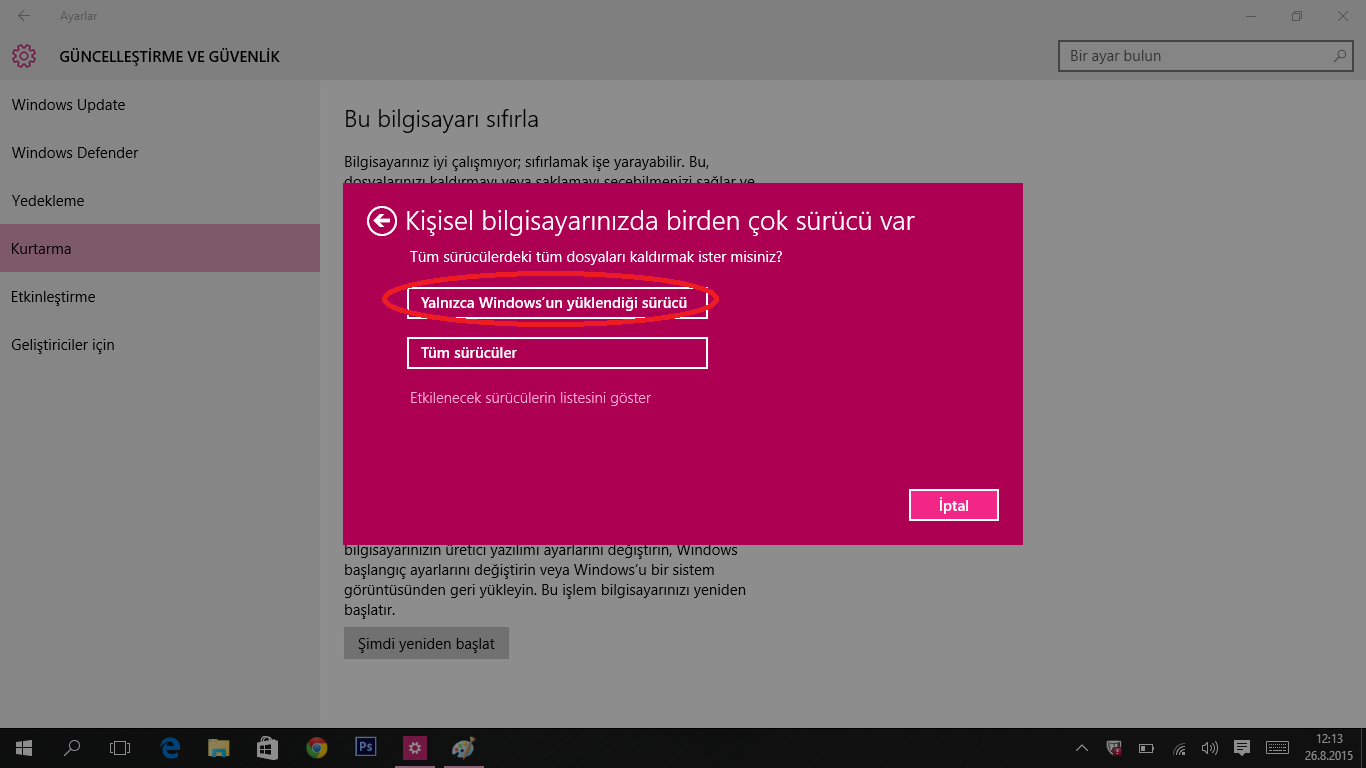This screenshot has width=1366, height=768.
Task: Open the Action Center notifications icon
Action: [1242, 748]
